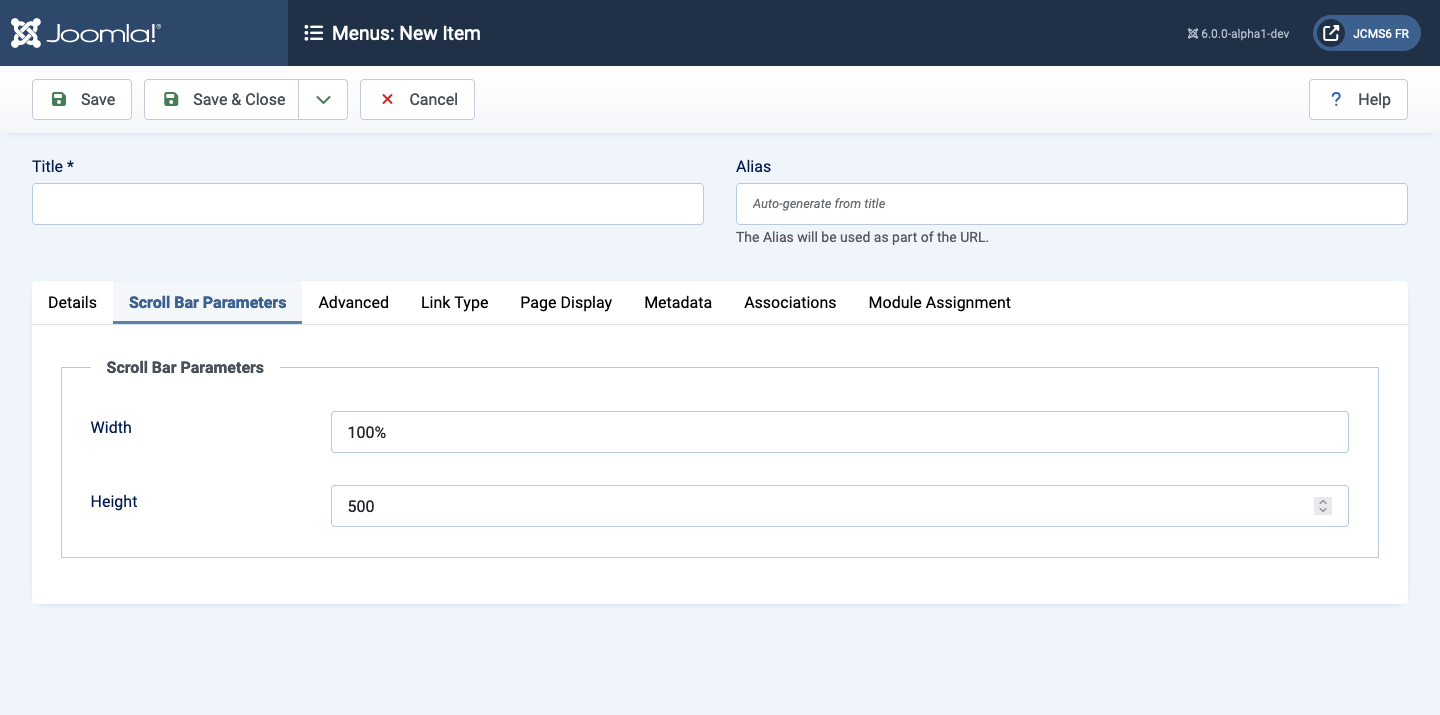Go to the Metadata tab

pos(678,302)
